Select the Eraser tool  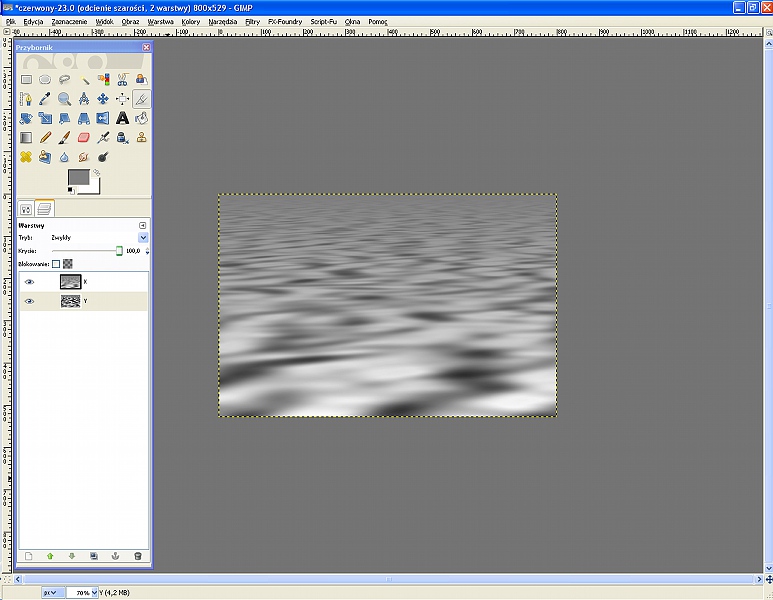(83, 138)
